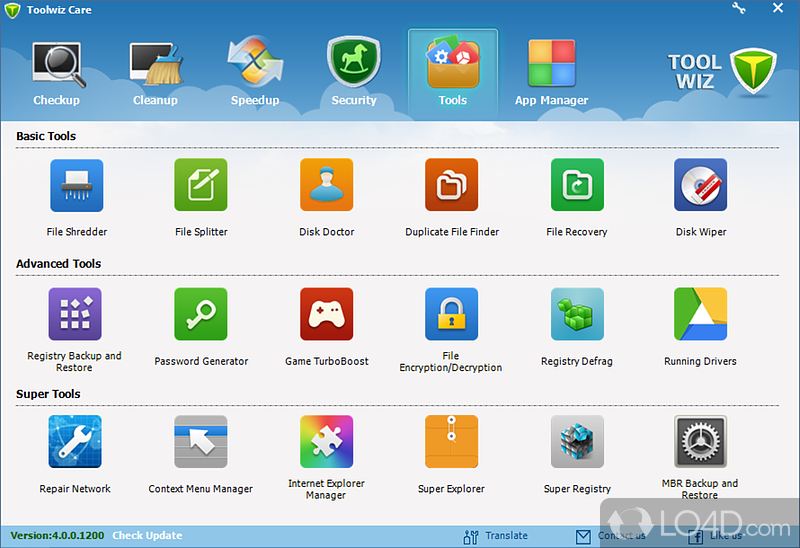
Task: Open Registry Backup and Restore
Action: click(x=75, y=315)
